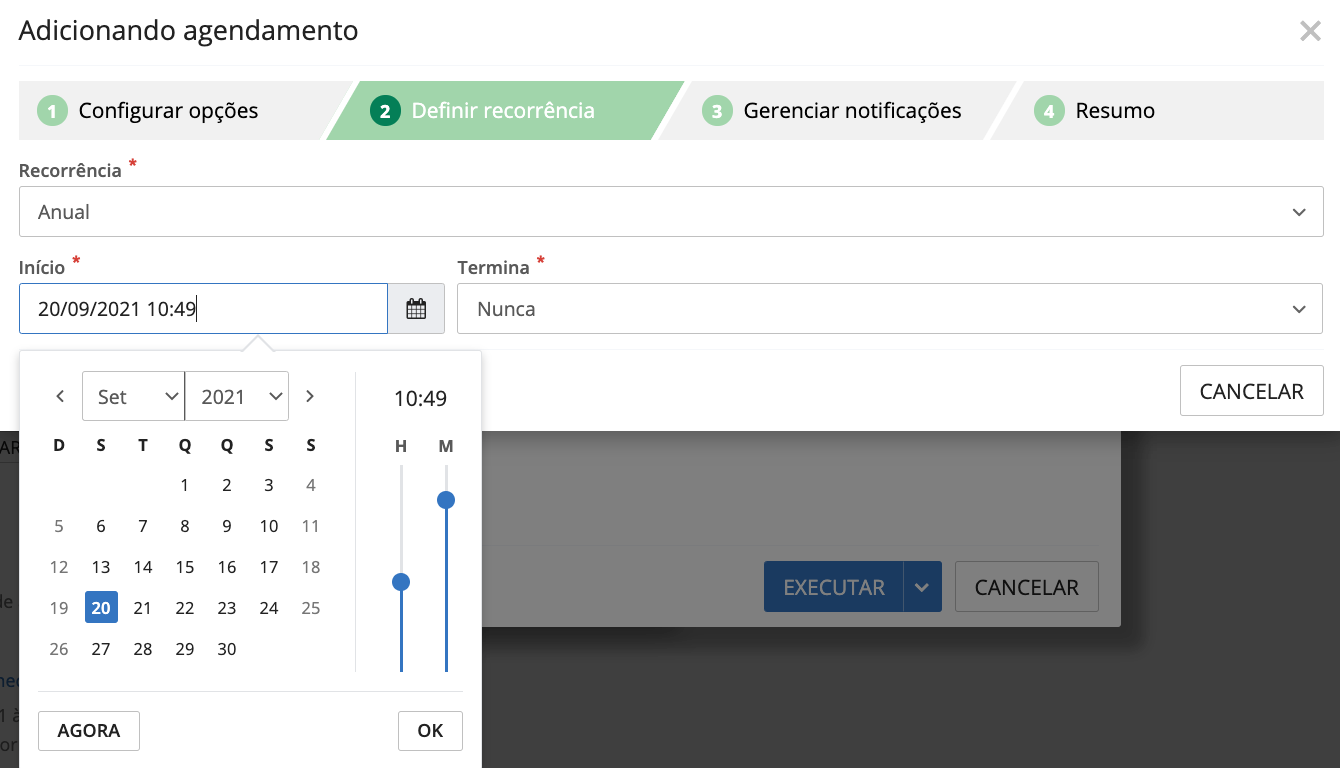Click the 10:49 time display
1340x768 pixels.
coord(420,399)
